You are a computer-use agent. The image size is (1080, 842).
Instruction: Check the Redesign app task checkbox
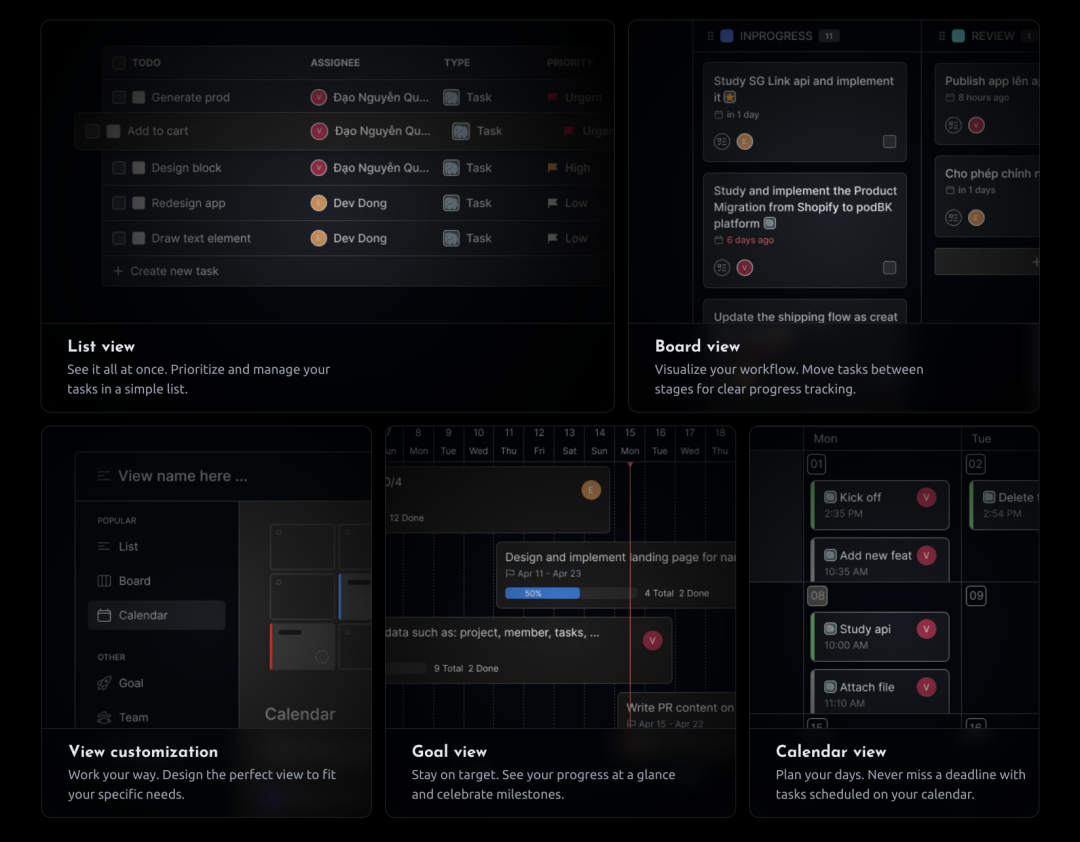click(x=118, y=203)
